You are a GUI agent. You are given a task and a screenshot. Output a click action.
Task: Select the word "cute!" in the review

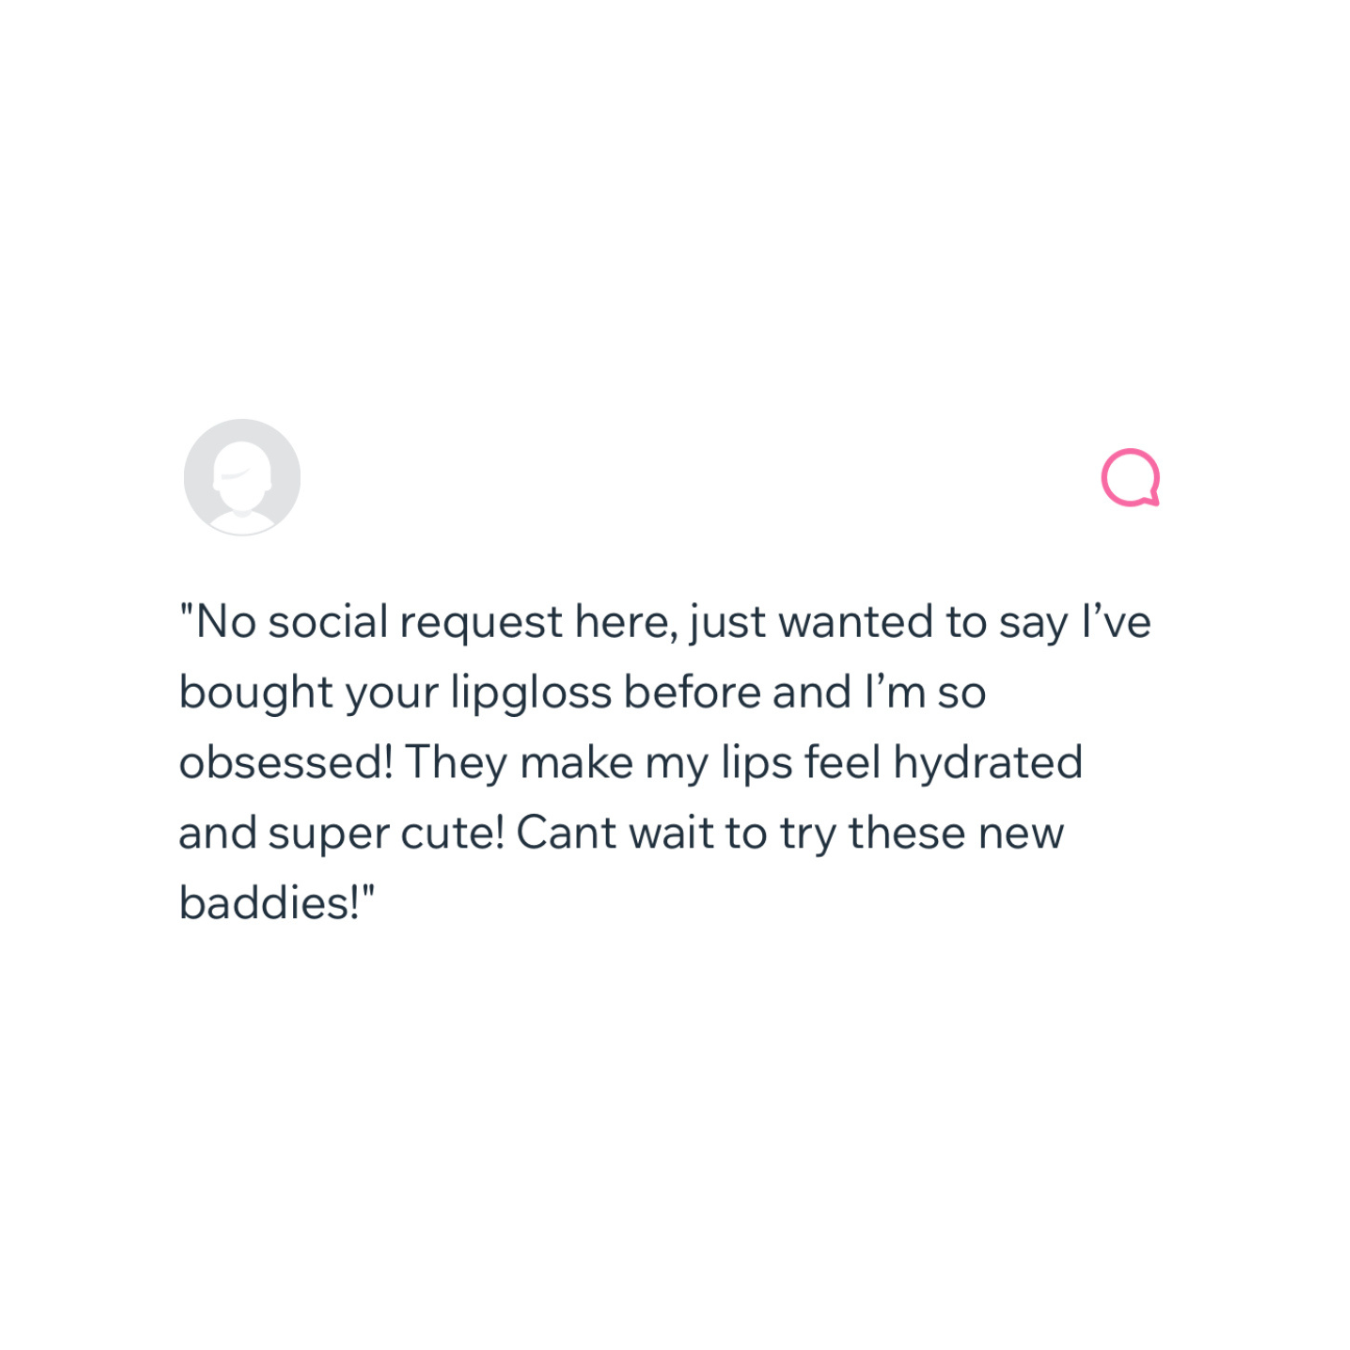[x=453, y=833]
